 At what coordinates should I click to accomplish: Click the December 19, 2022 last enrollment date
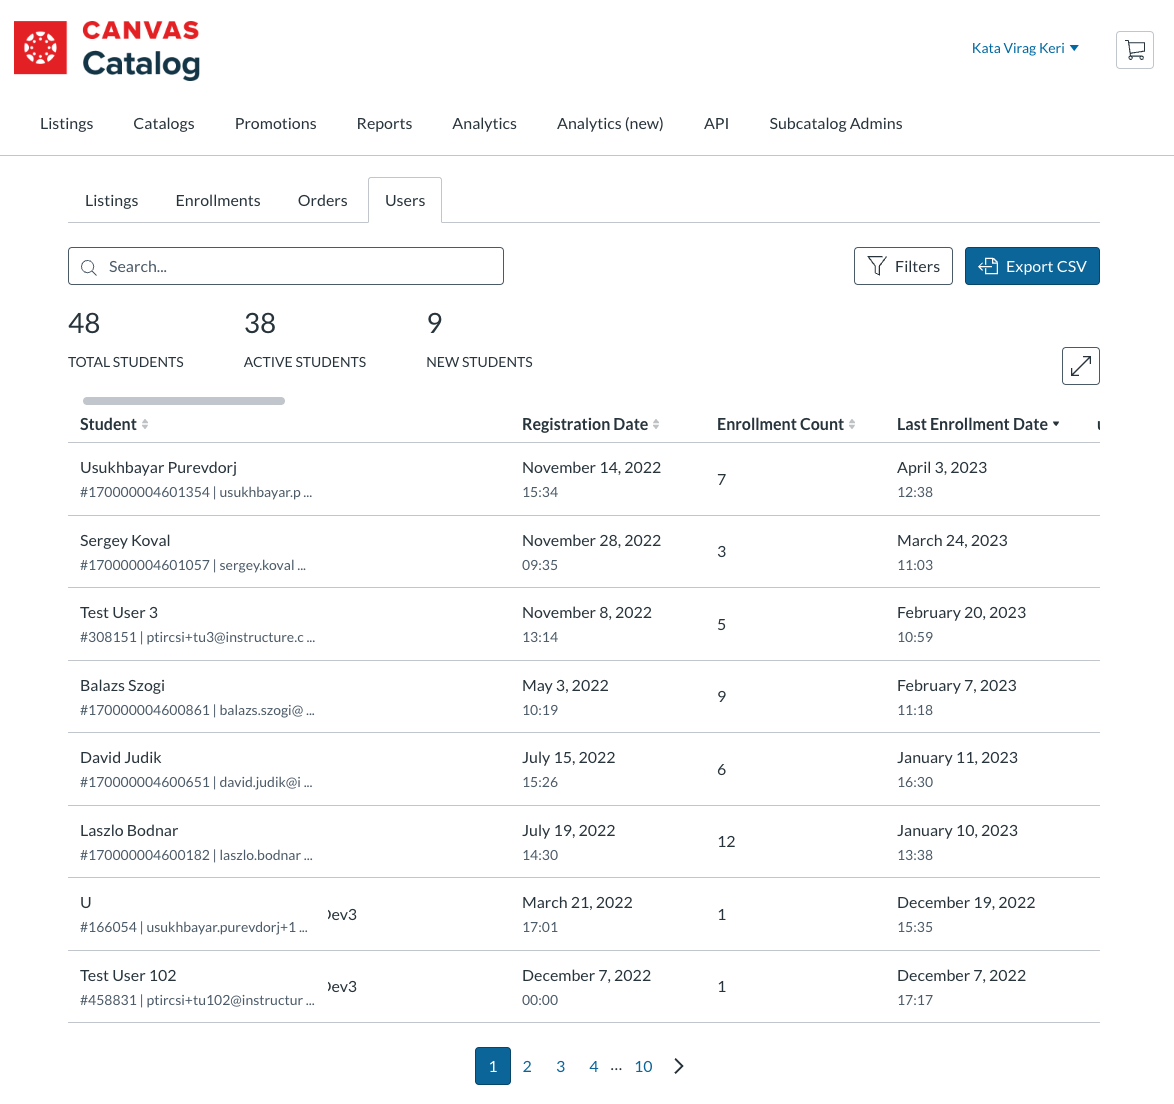tap(966, 903)
